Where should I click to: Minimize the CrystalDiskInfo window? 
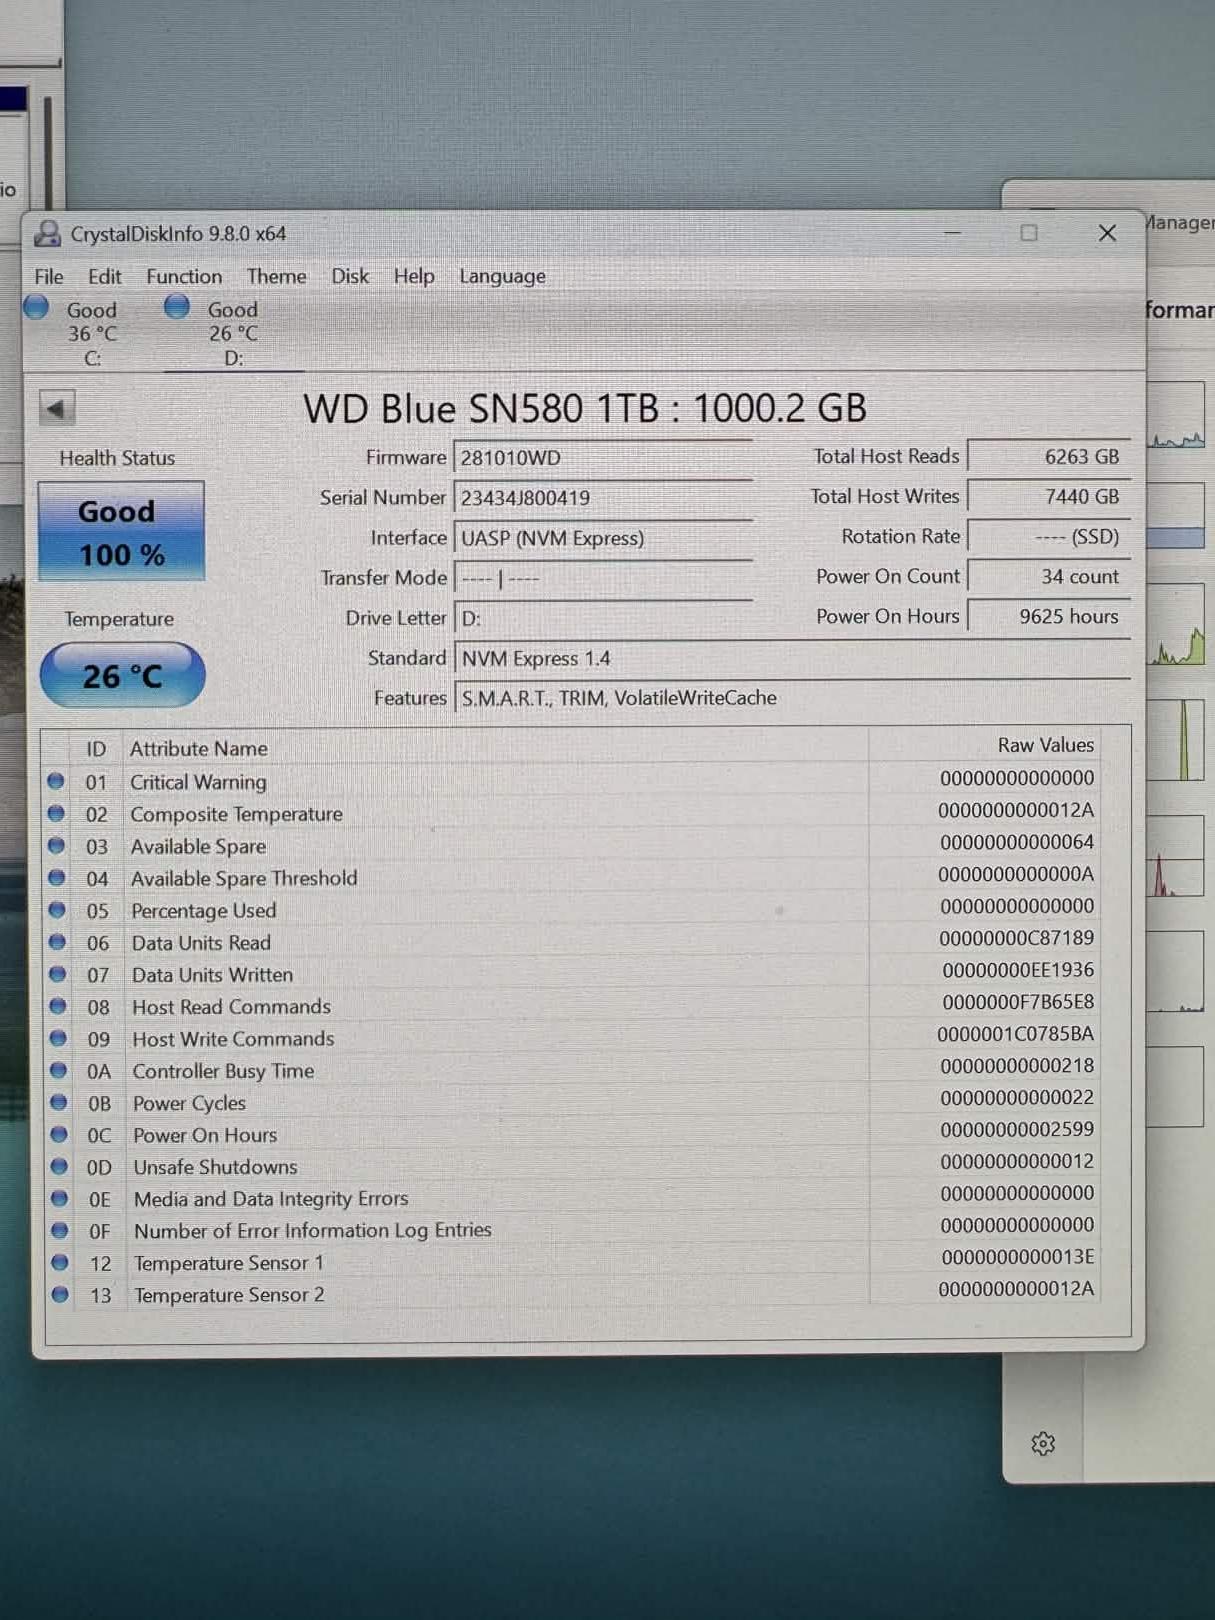click(952, 233)
